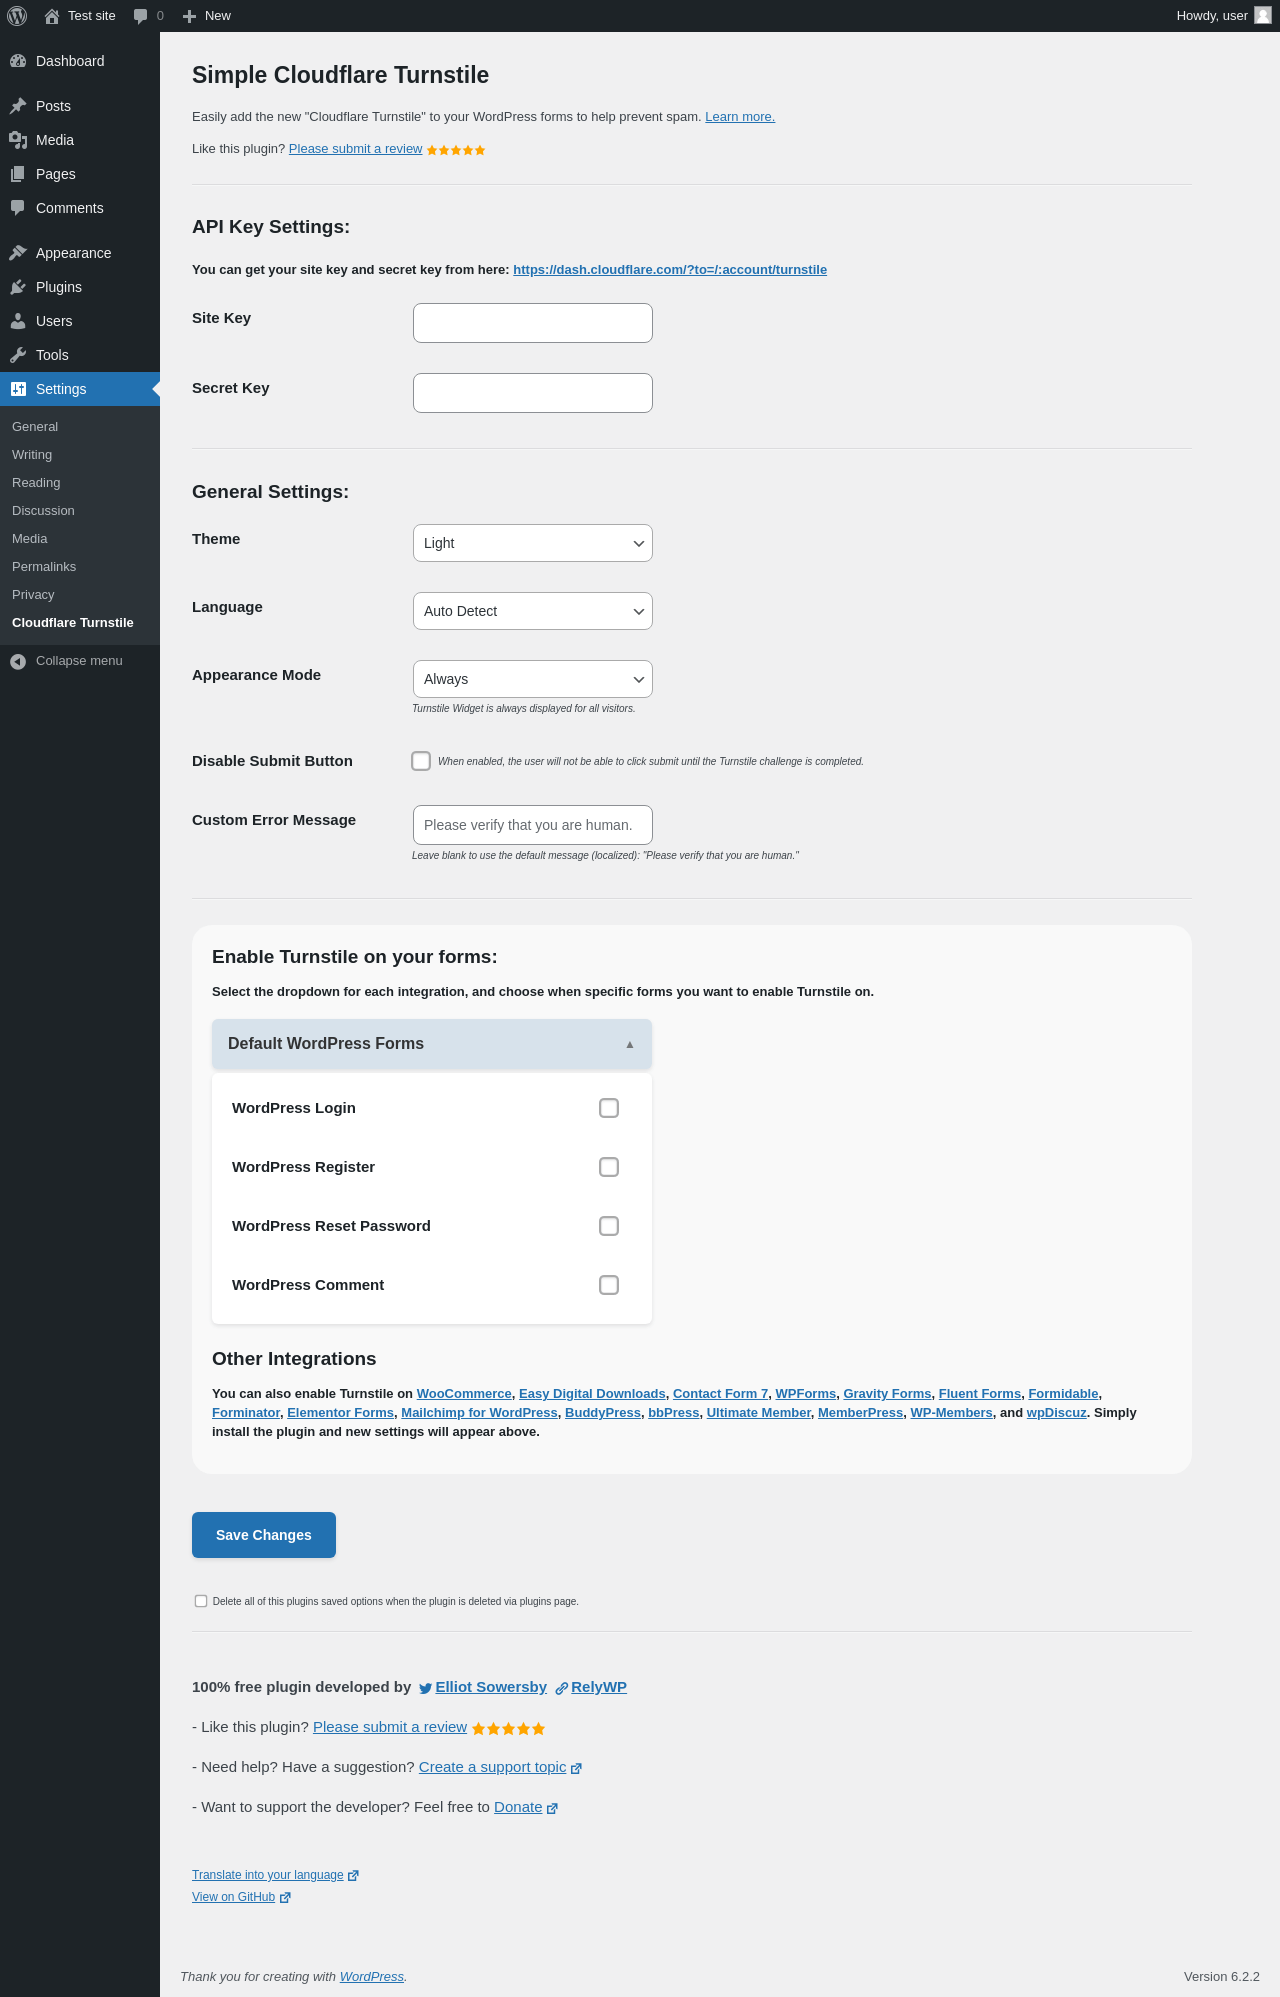Click the WordPress logo icon in admin bar

pyautogui.click(x=17, y=16)
